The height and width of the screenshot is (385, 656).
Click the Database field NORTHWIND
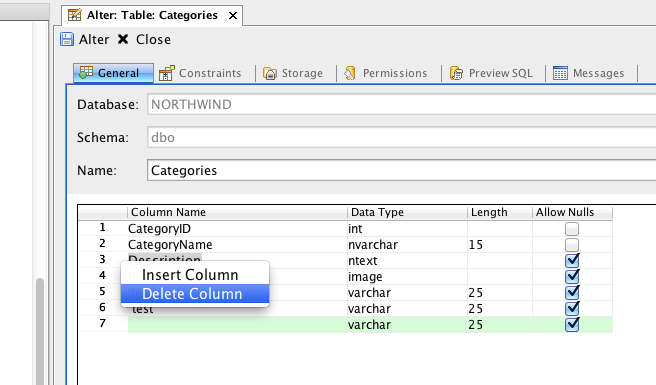pyautogui.click(x=402, y=104)
